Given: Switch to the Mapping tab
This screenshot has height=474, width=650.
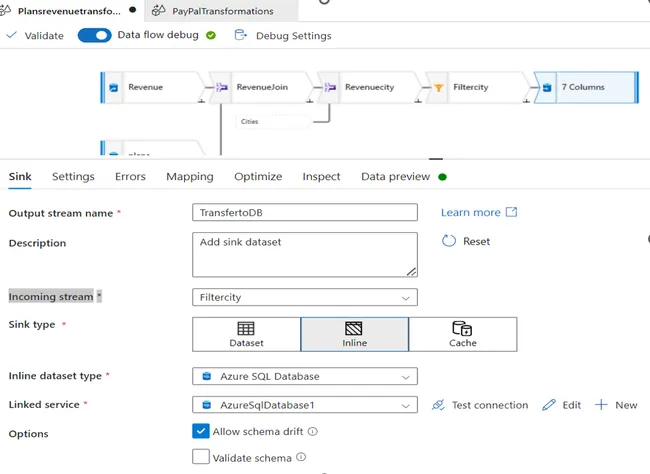Looking at the screenshot, I should click(190, 177).
